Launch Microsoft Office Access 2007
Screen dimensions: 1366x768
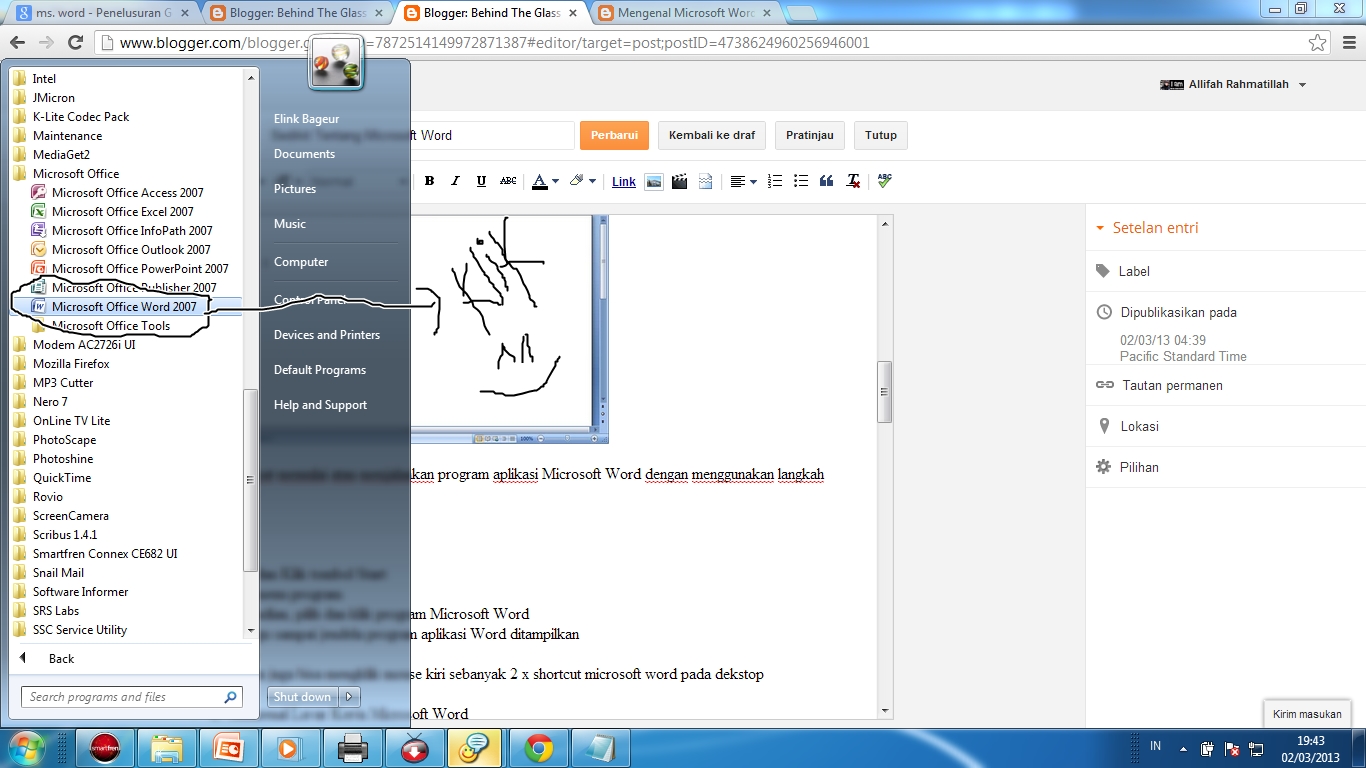(127, 193)
